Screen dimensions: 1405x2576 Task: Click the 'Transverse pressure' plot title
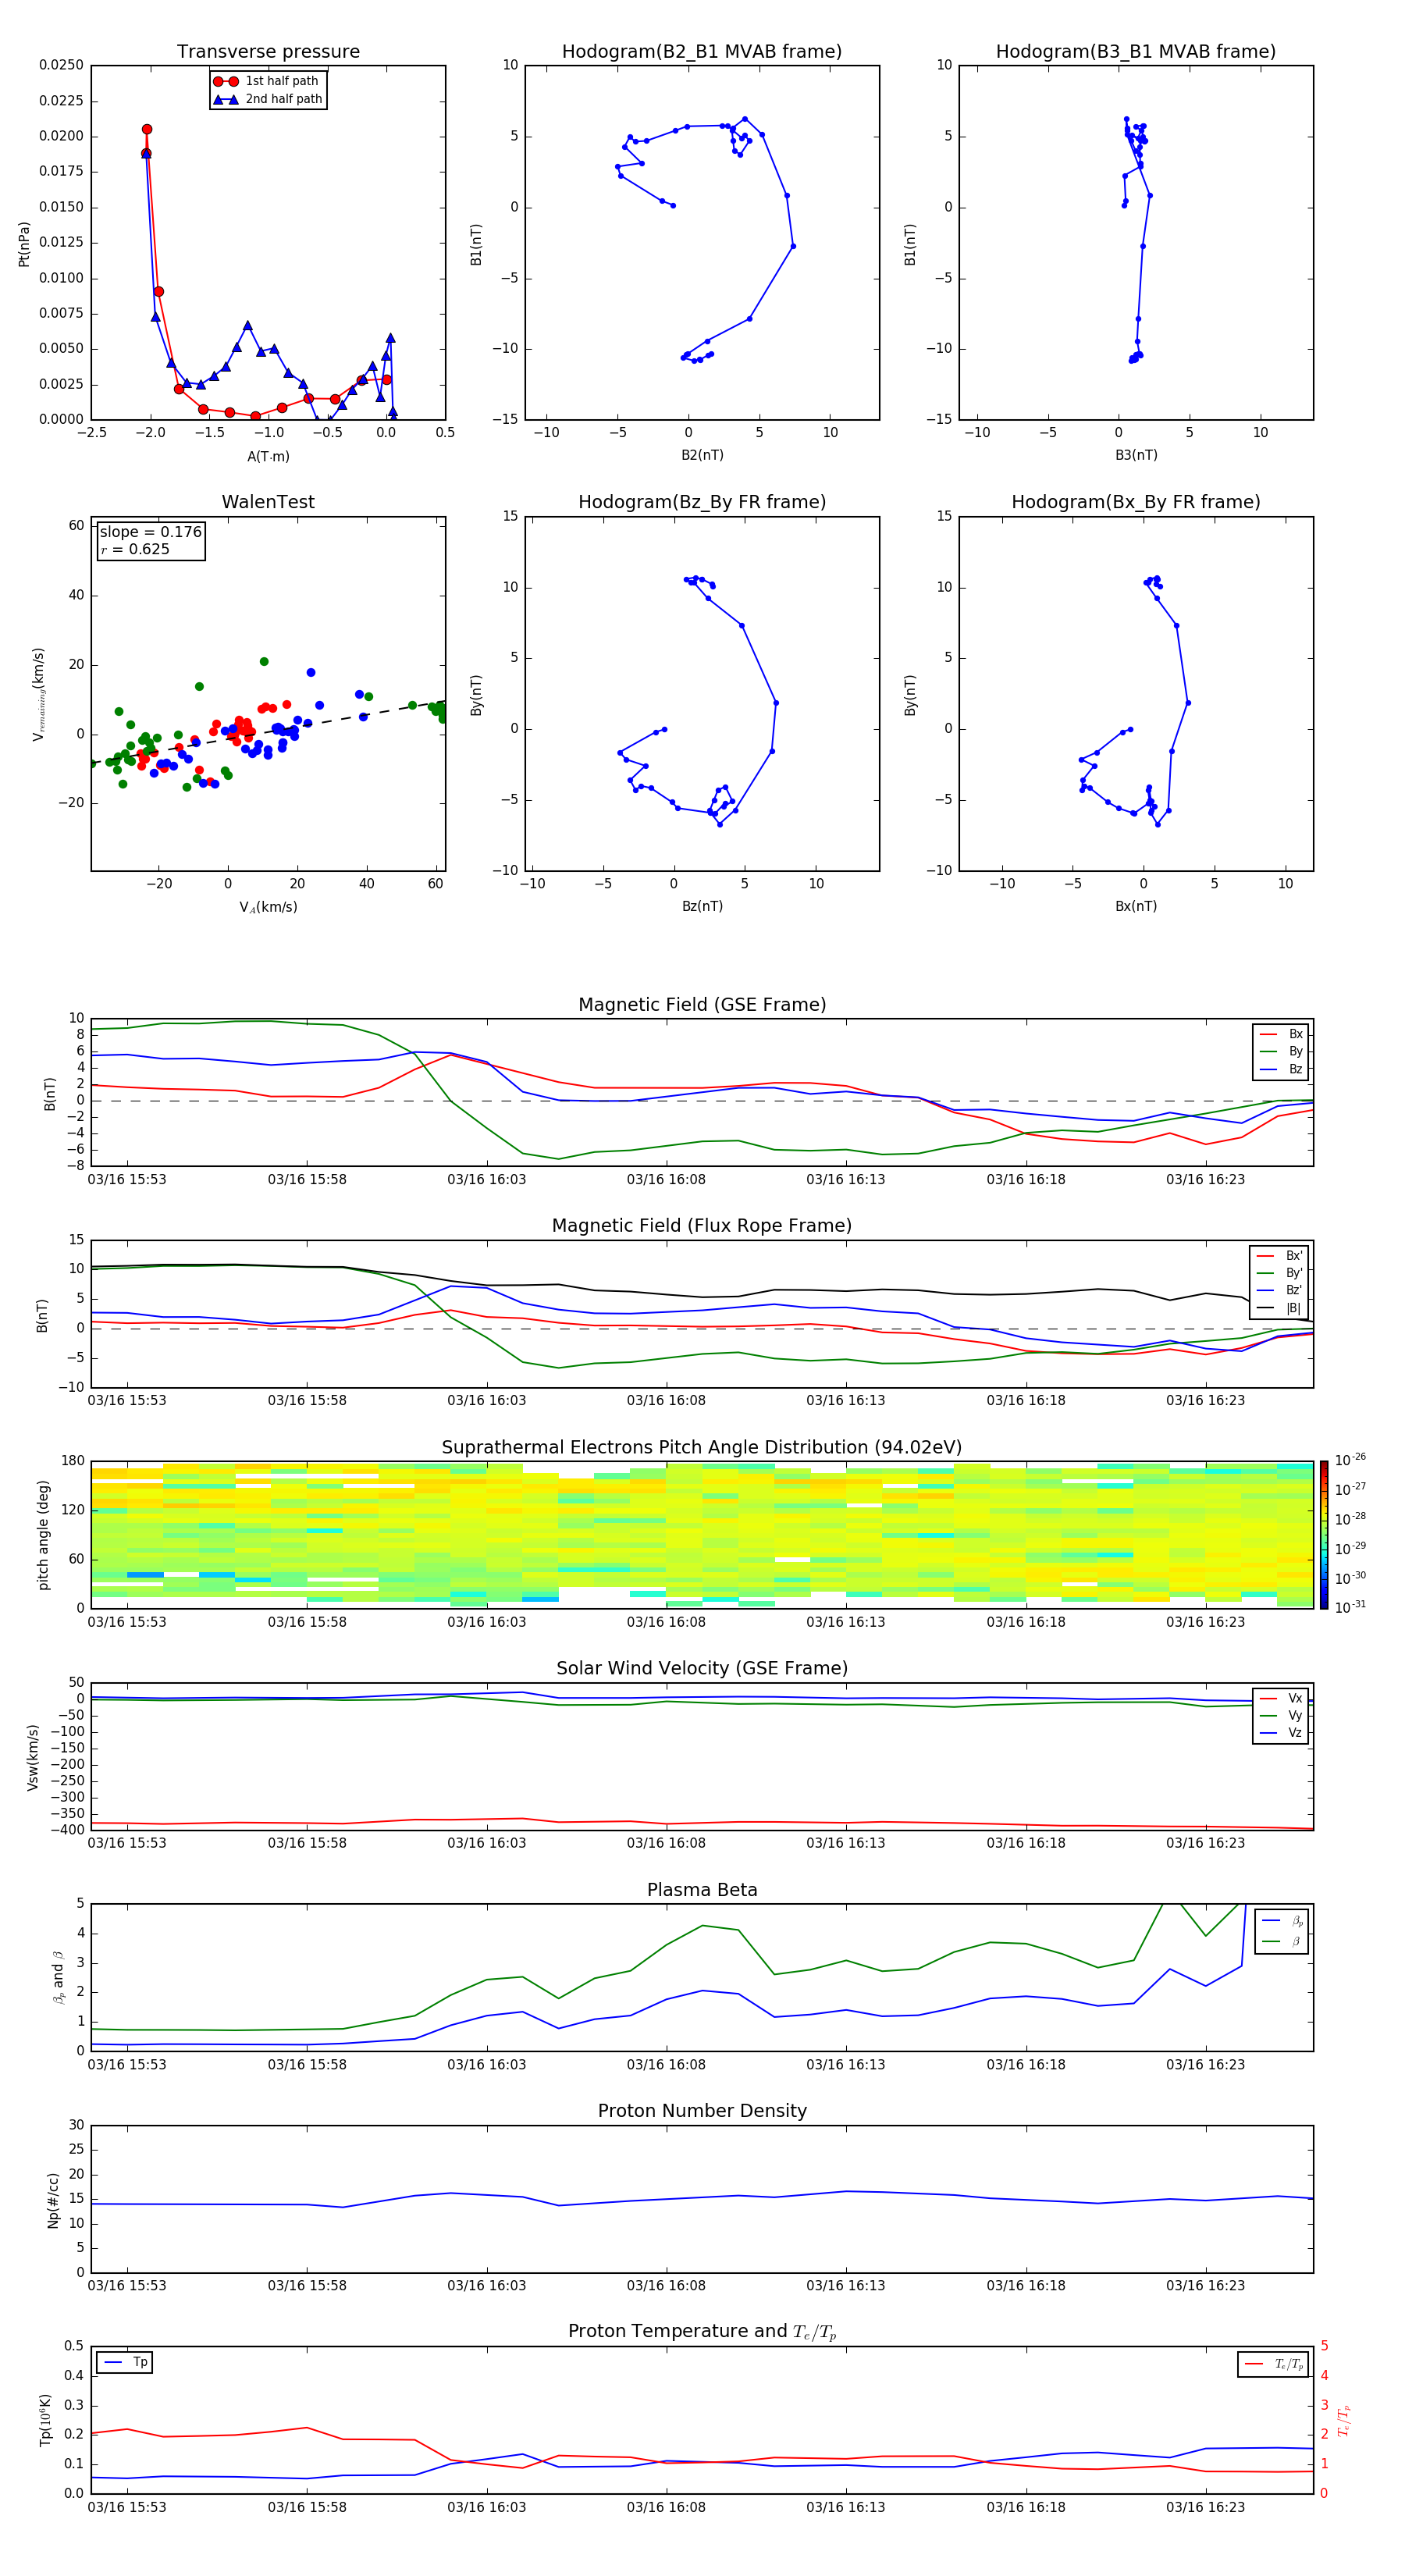[268, 52]
